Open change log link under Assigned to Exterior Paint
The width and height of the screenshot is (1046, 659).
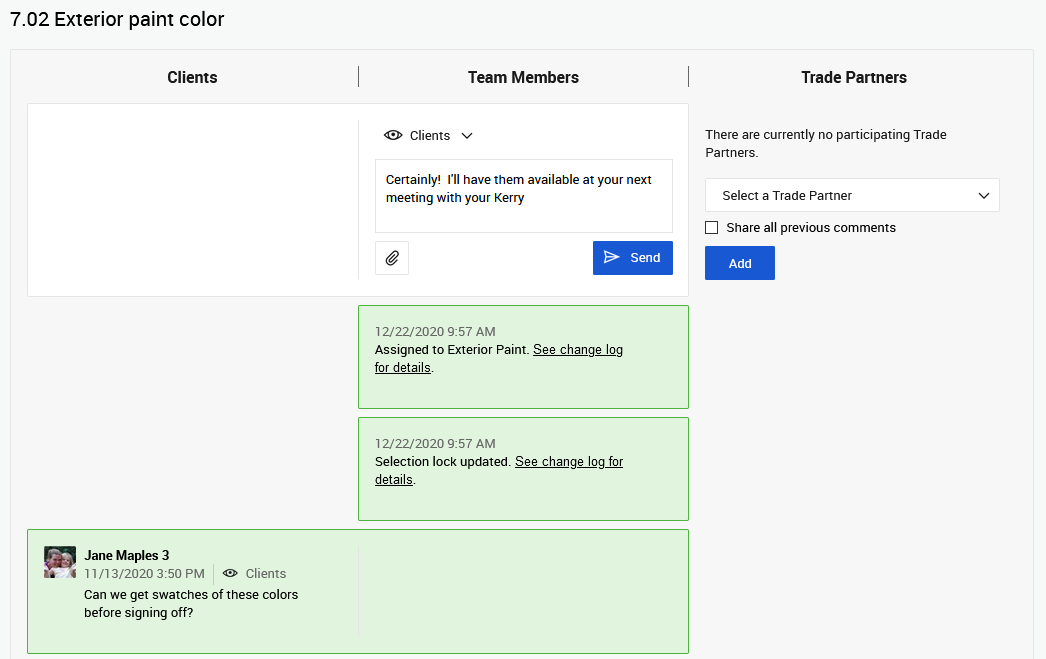(577, 350)
